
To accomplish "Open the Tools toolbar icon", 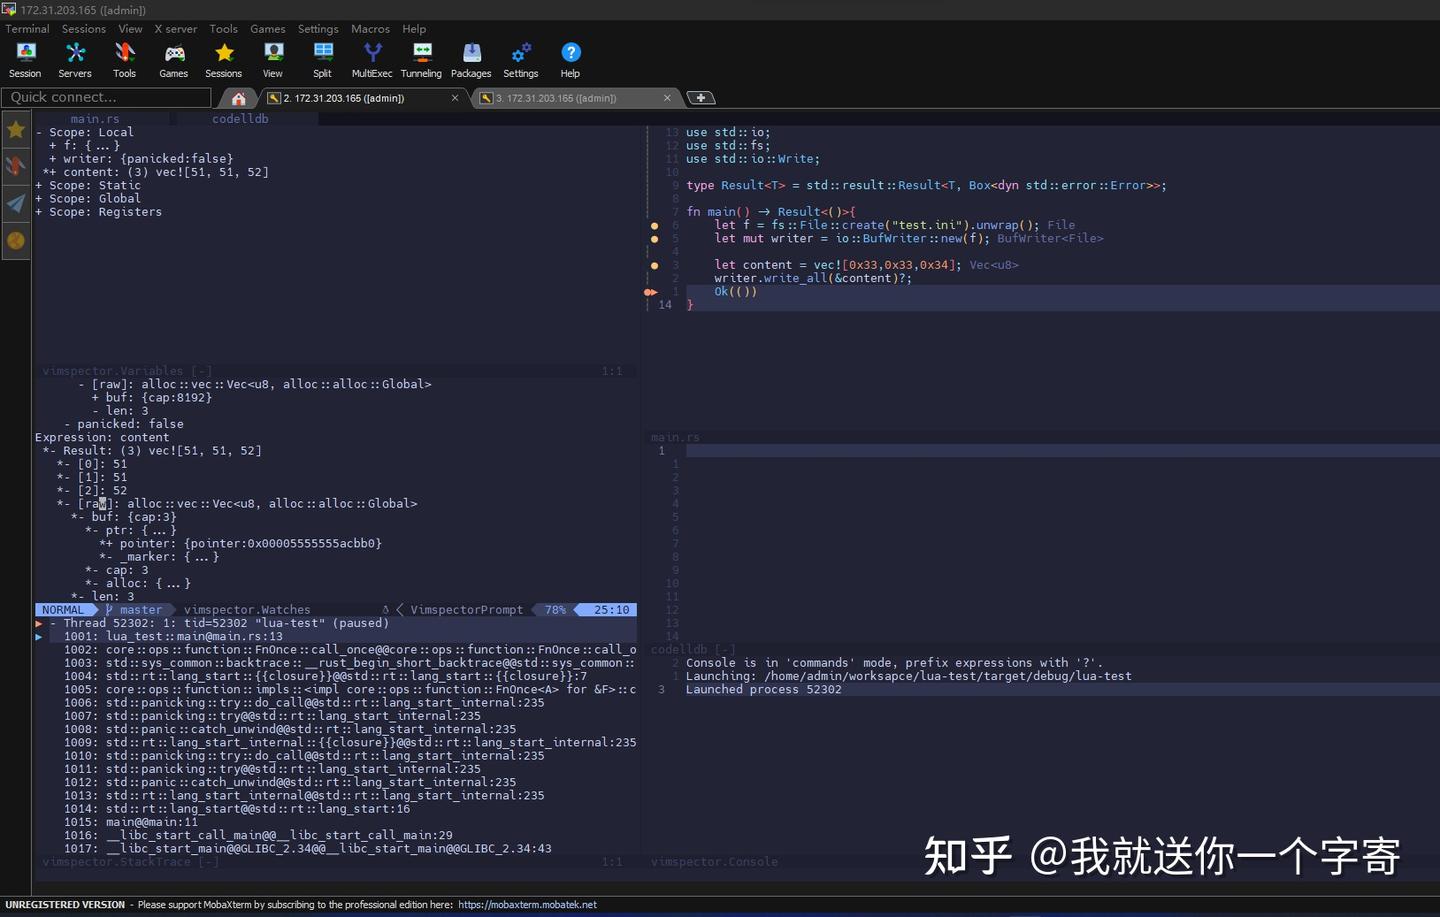I will [x=124, y=58].
